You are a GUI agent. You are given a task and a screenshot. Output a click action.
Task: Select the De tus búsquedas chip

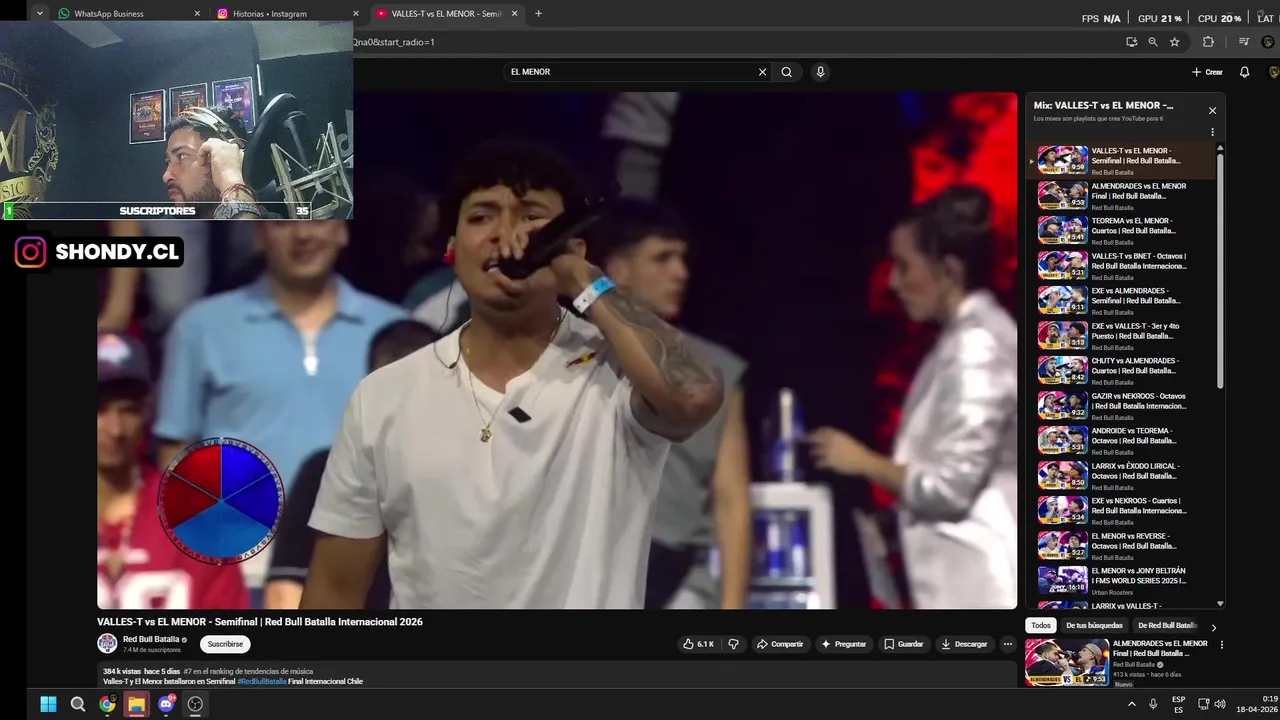pyautogui.click(x=1094, y=626)
